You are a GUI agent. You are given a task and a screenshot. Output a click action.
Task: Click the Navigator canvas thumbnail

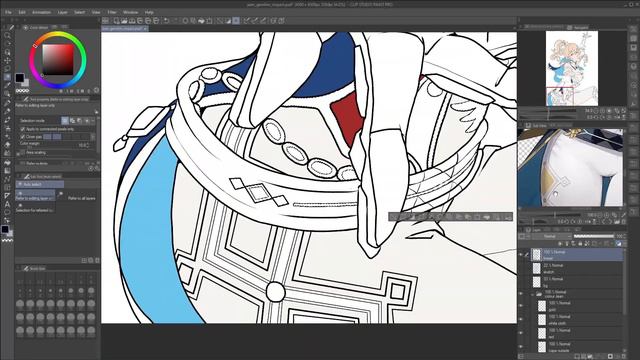[572, 68]
